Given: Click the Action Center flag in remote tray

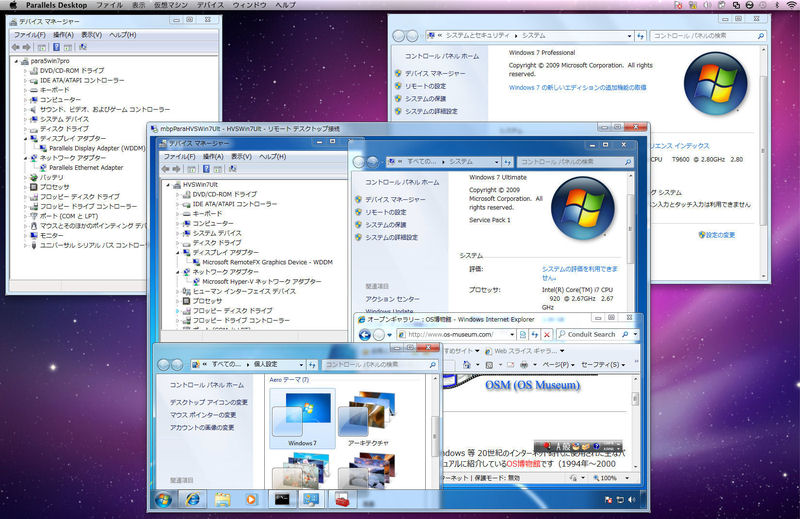Looking at the screenshot, I should tap(608, 500).
